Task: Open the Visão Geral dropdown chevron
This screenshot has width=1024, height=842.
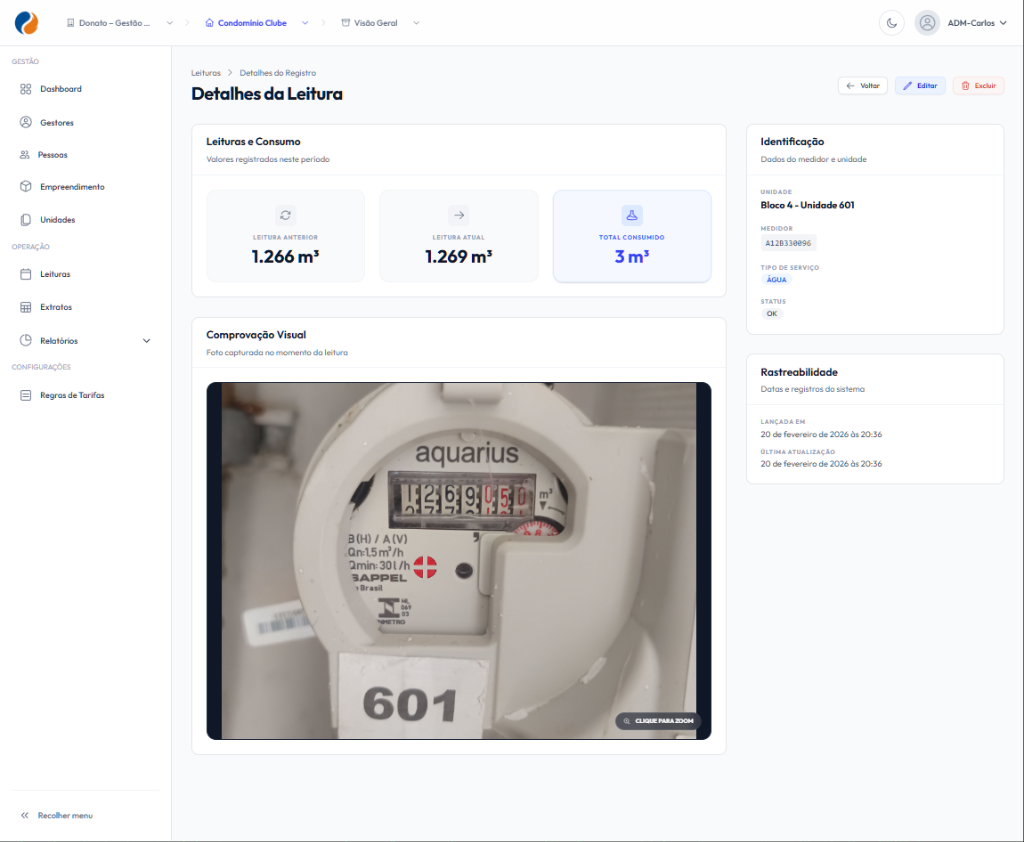Action: point(416,23)
